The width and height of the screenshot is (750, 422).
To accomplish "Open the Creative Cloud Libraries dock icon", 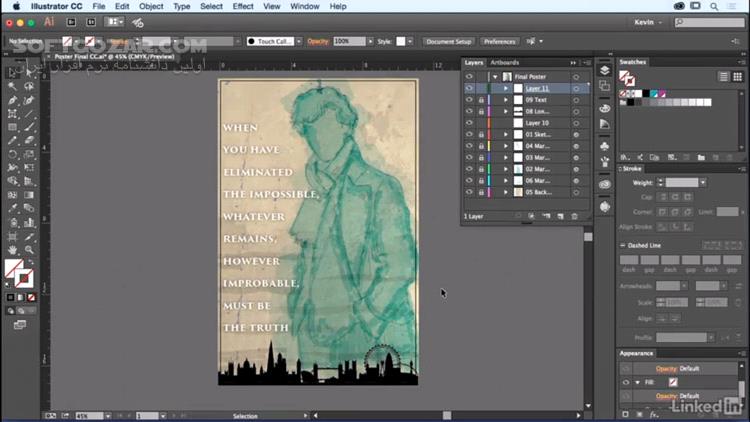I will coord(605,184).
